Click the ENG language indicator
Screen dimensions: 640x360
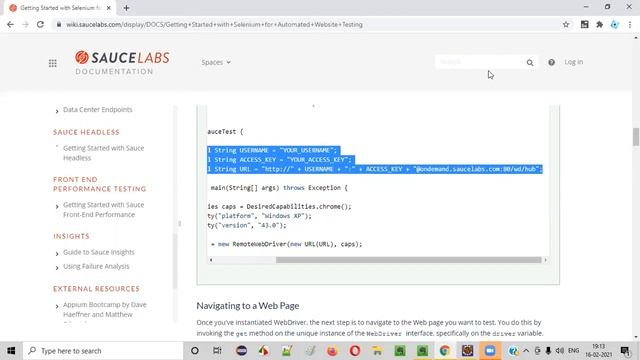tap(573, 351)
